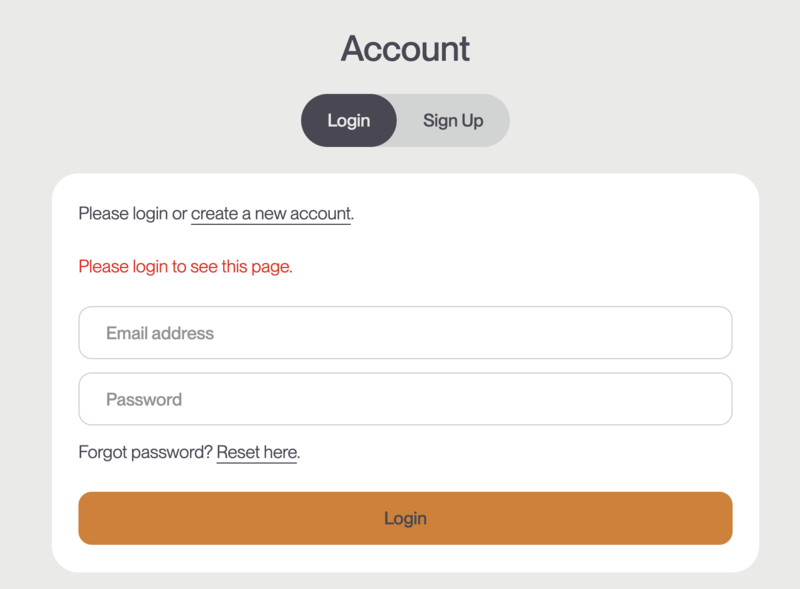
Task: Switch to the Sign Up tab
Action: 453,121
